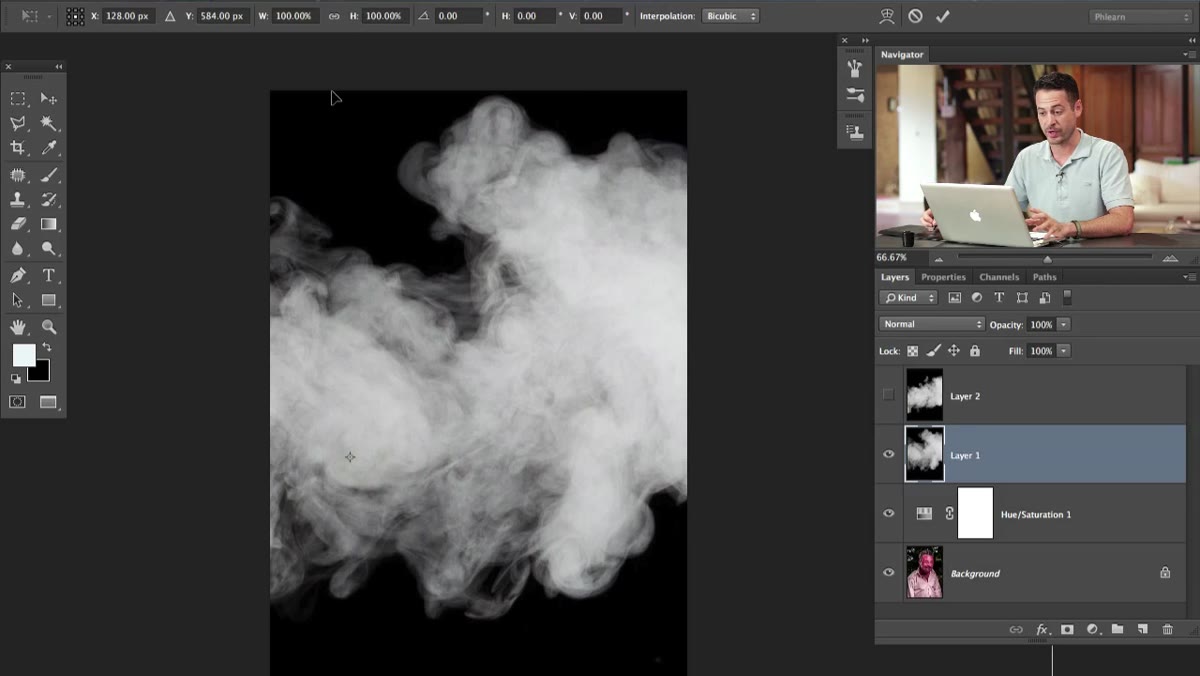The image size is (1200, 676).
Task: Select the Rectangle shape tool
Action: tap(48, 300)
